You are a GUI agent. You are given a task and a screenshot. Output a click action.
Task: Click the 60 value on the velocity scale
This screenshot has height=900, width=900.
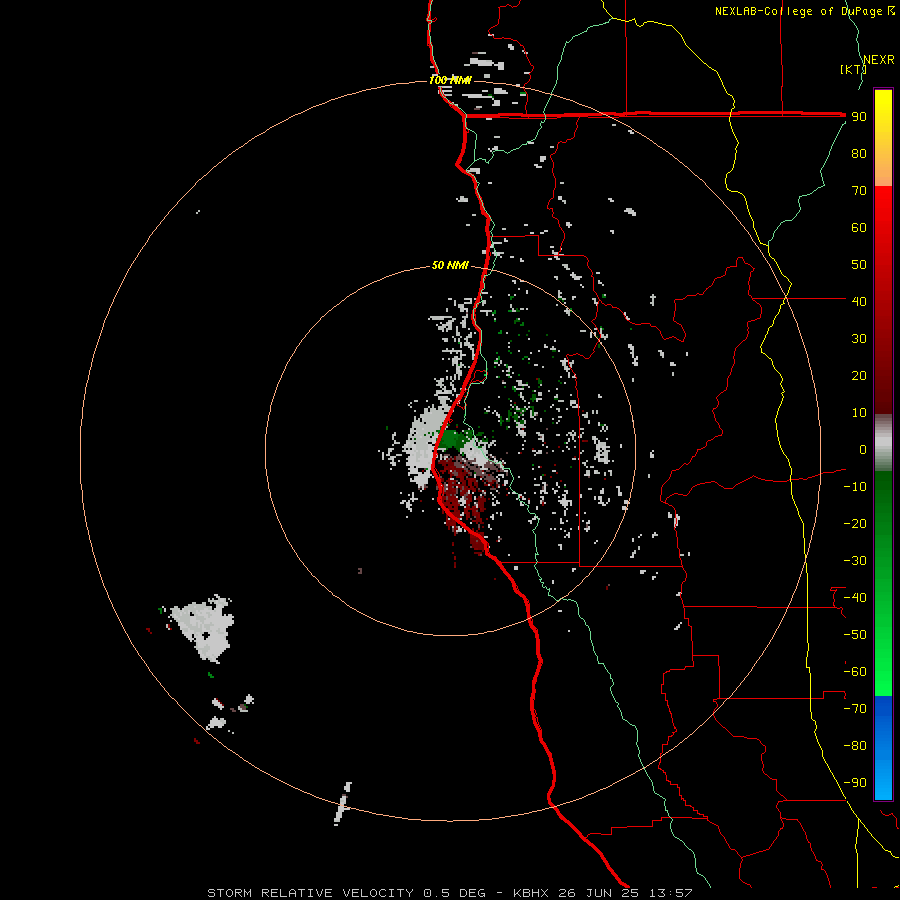(859, 228)
